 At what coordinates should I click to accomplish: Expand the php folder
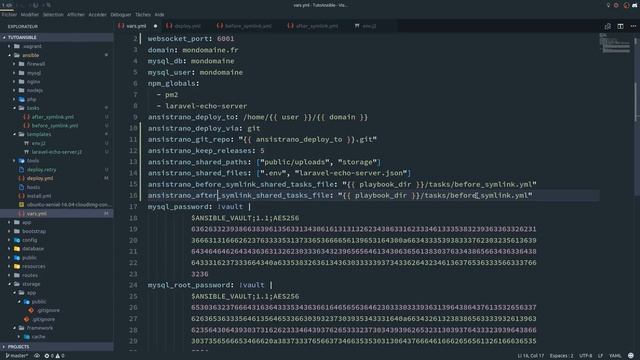click(x=57, y=99)
